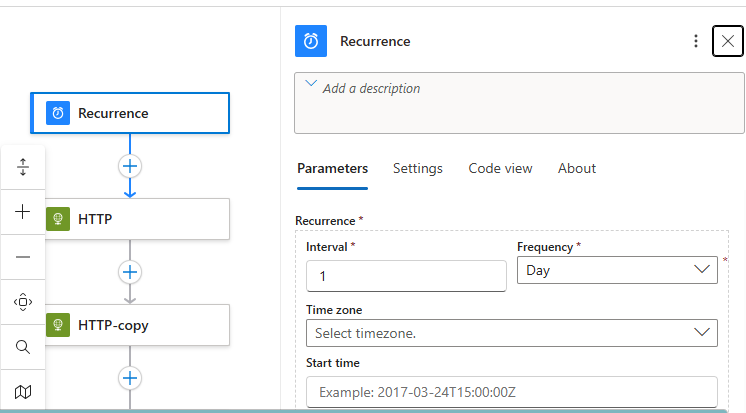
Task: Zoom in on the canvas
Action: pyautogui.click(x=23, y=212)
